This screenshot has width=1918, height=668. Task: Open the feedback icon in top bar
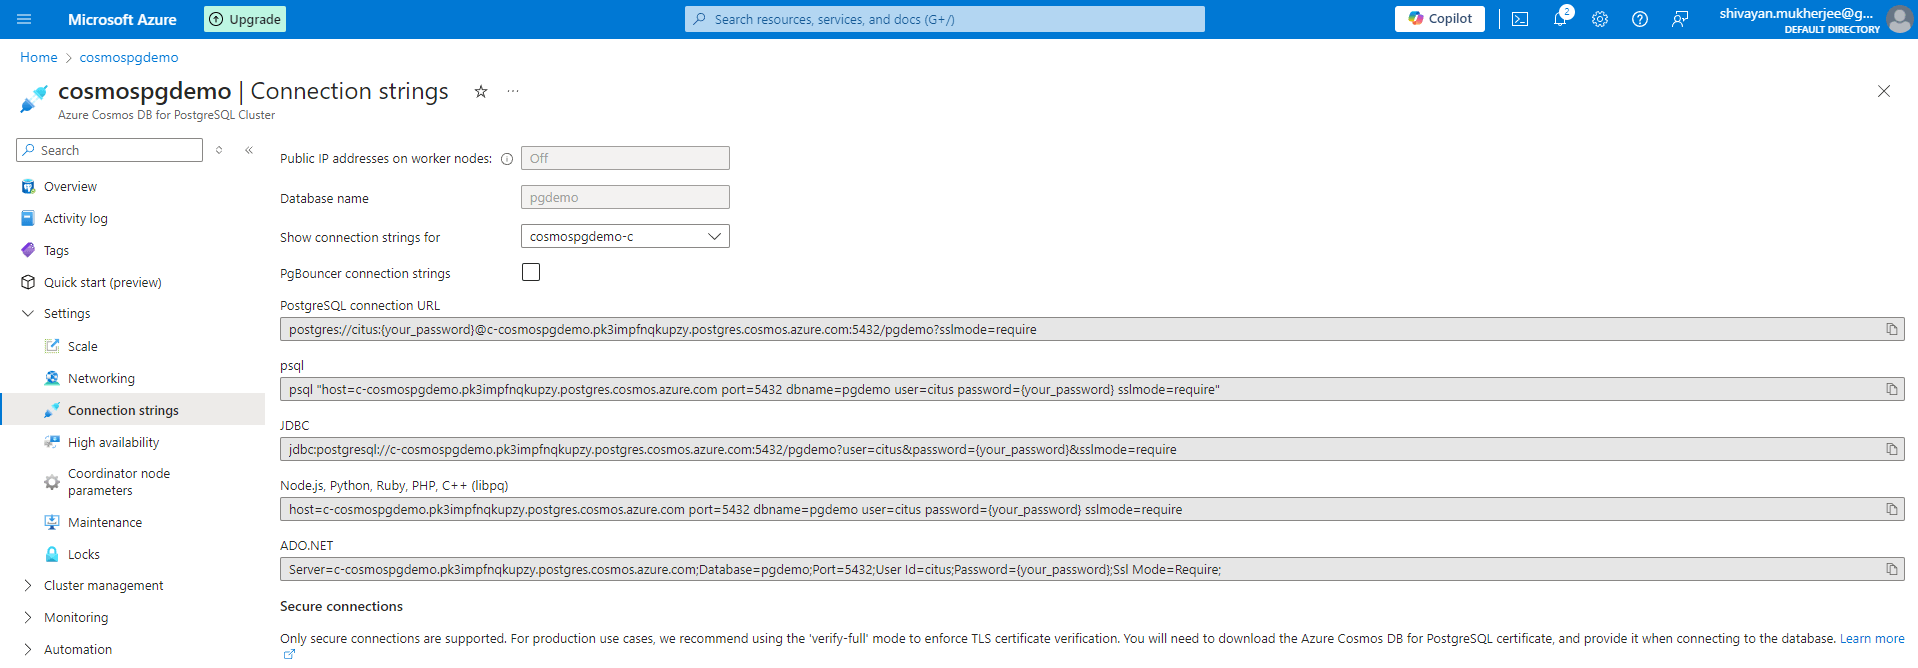coord(1680,19)
